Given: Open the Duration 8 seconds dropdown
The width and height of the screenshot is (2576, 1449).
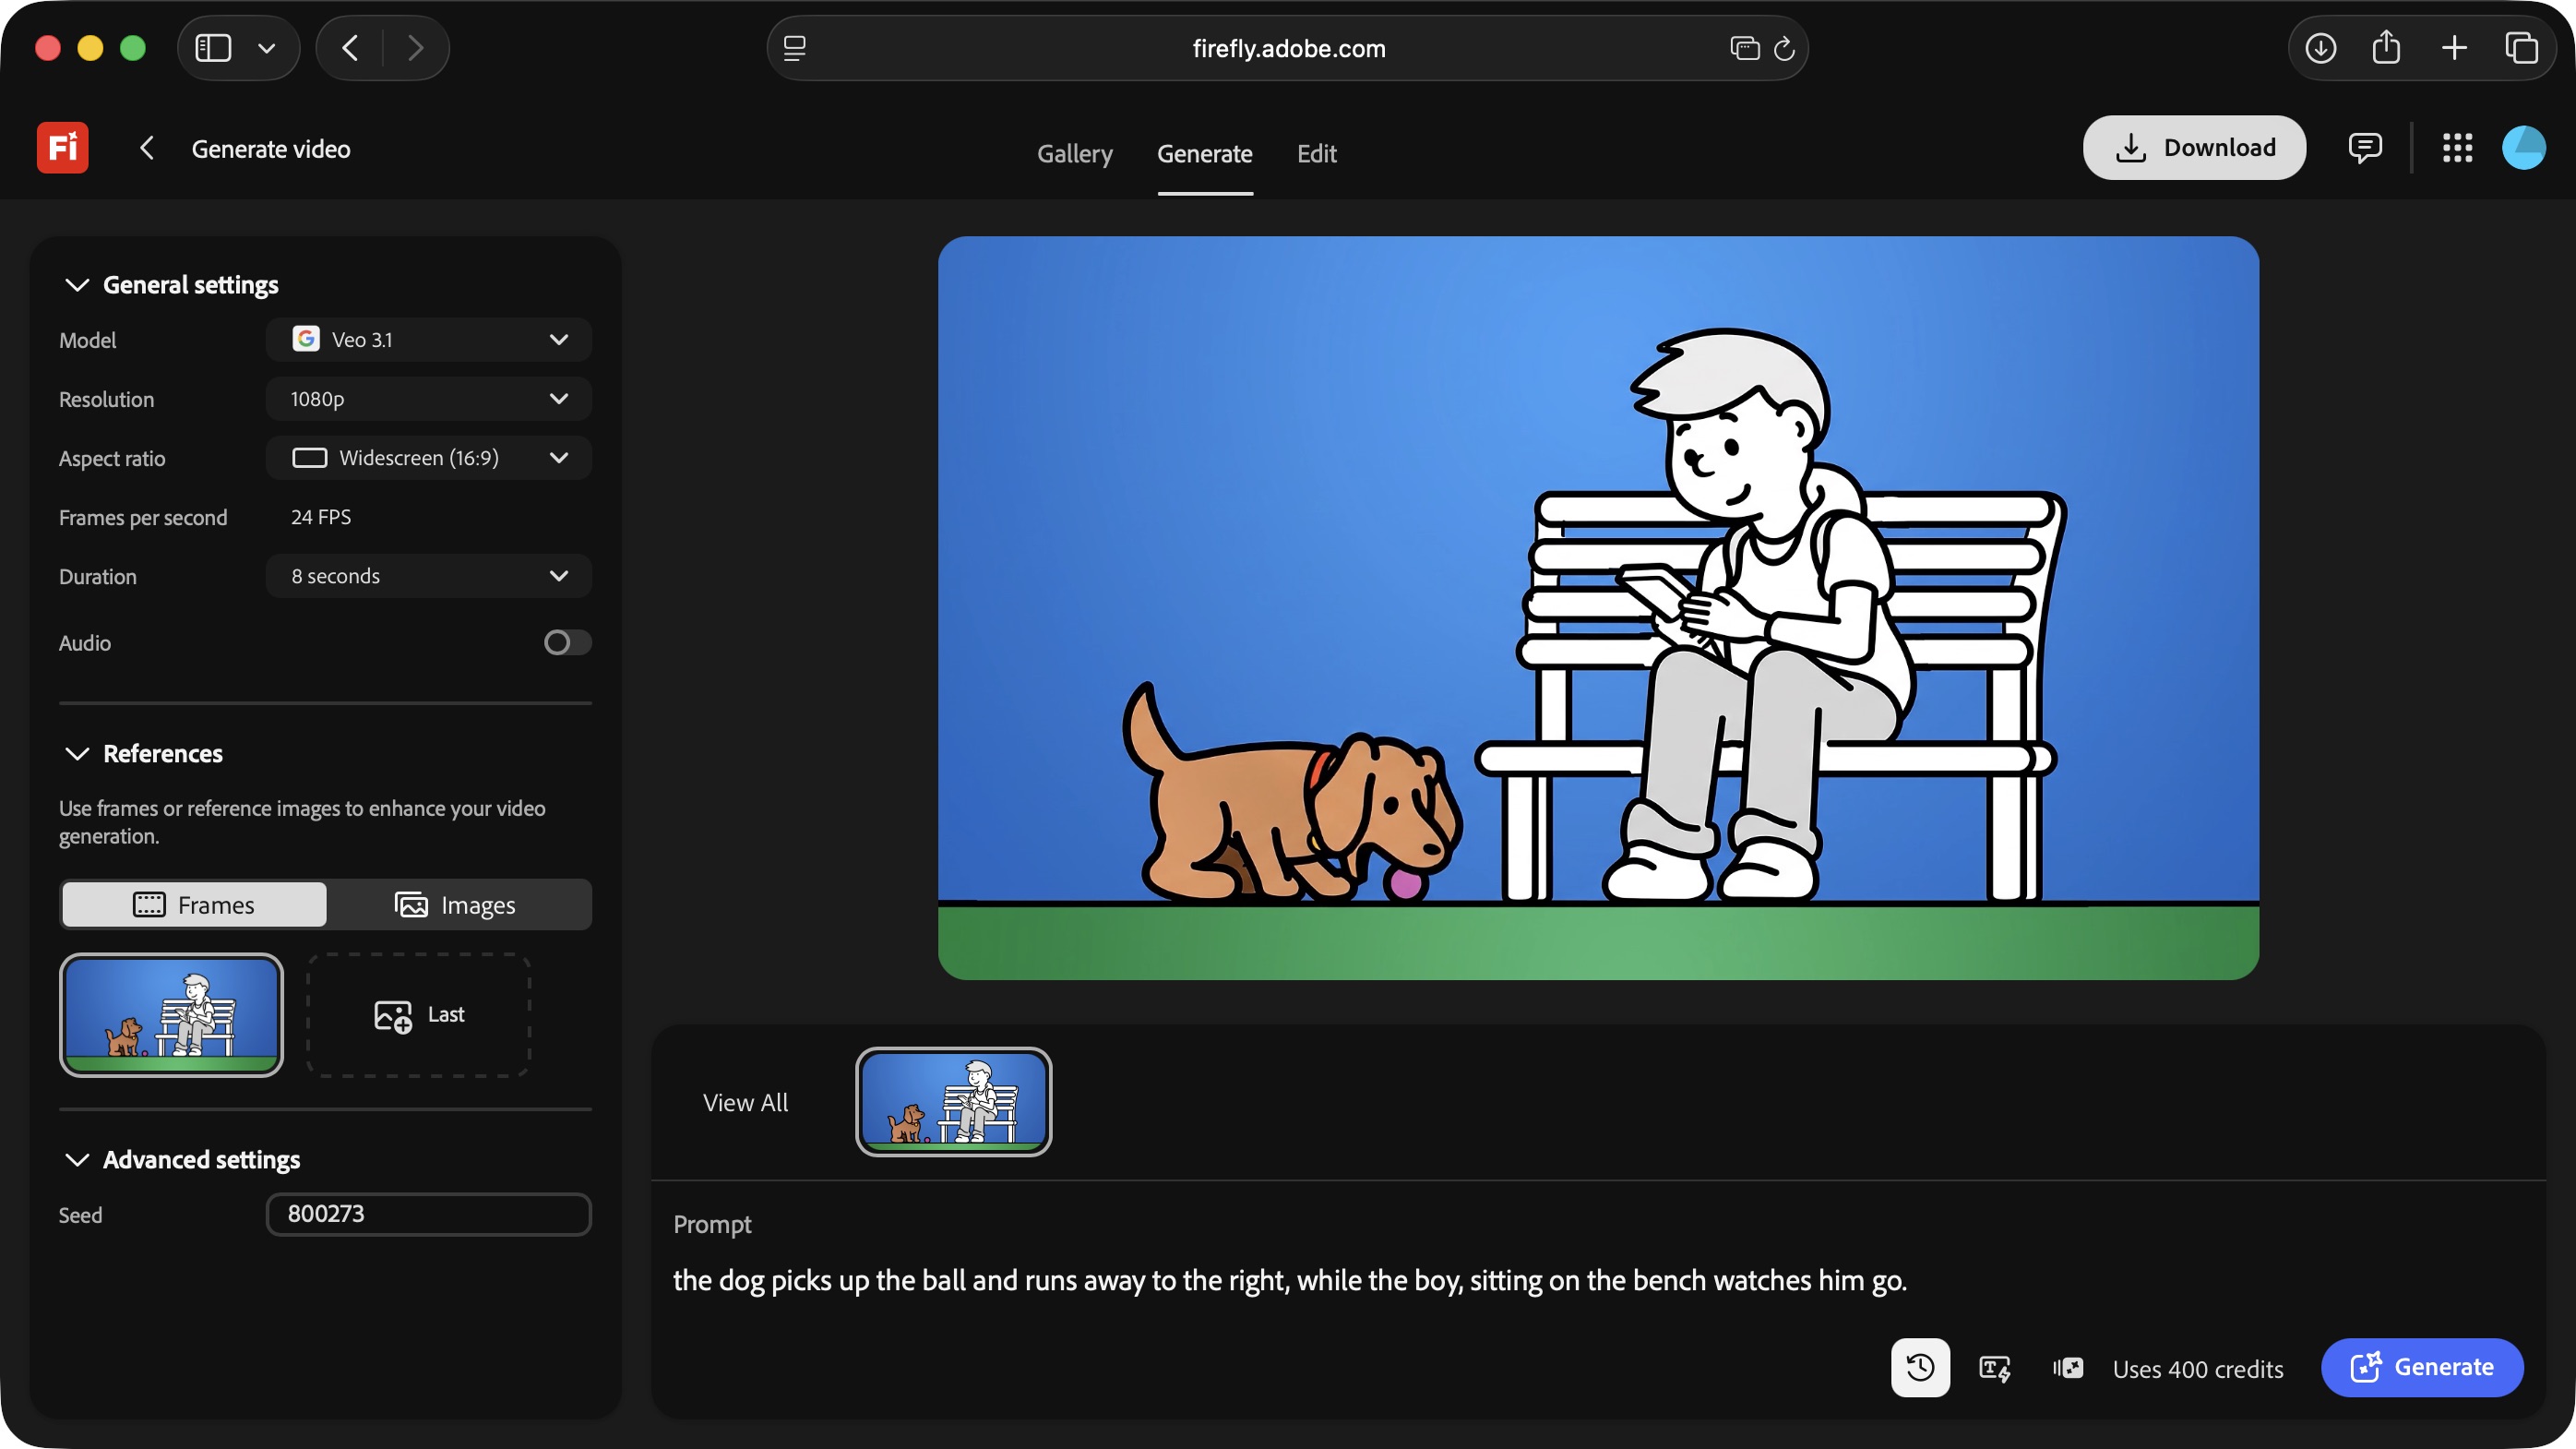Looking at the screenshot, I should pyautogui.click(x=428, y=575).
